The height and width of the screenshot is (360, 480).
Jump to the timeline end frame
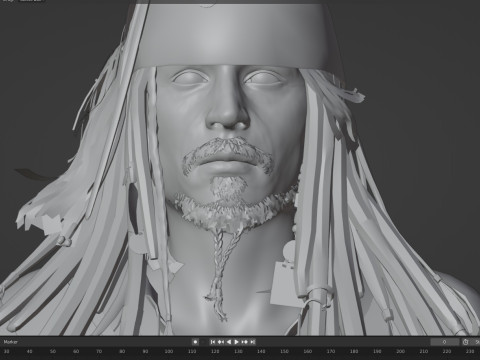[253, 342]
